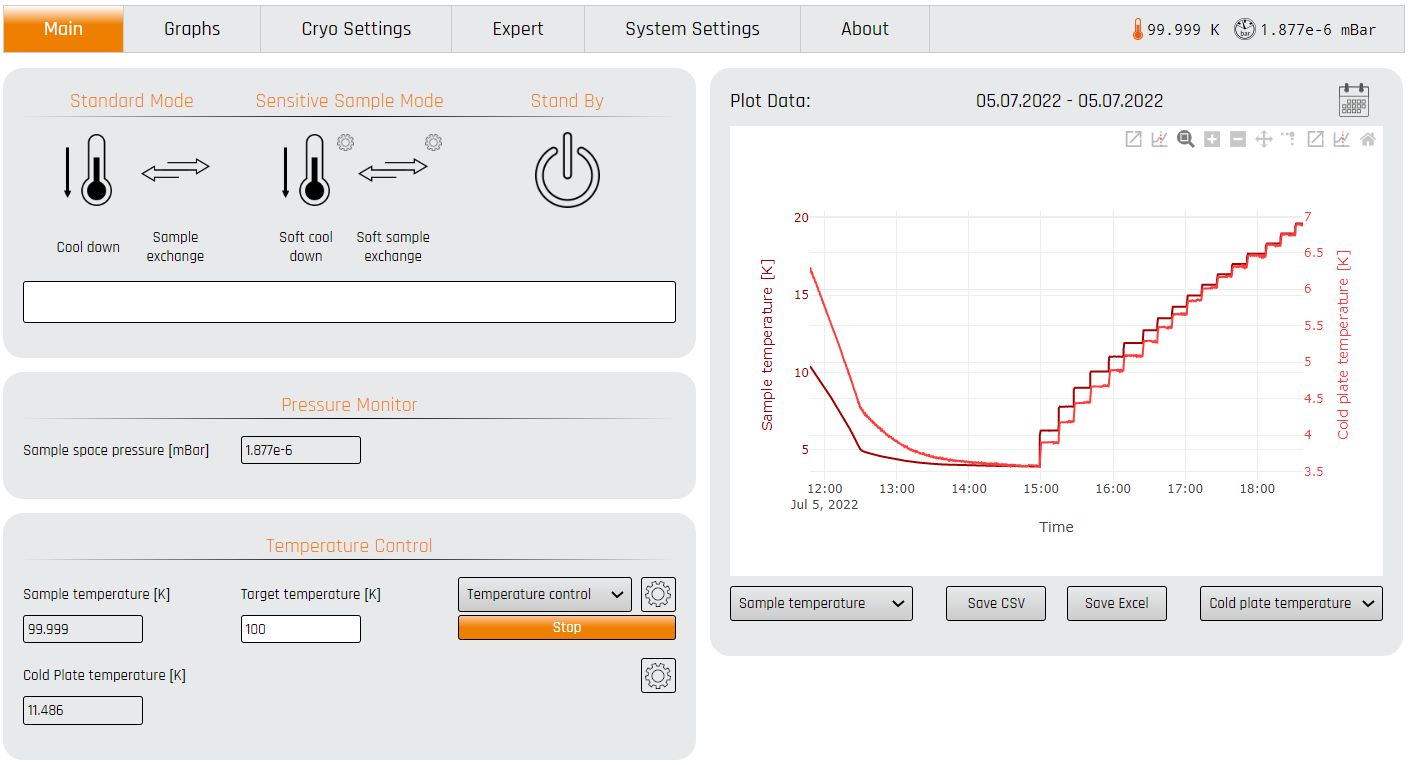Click the Target temperature input field
Screen dimensions: 1411x765
(300, 629)
